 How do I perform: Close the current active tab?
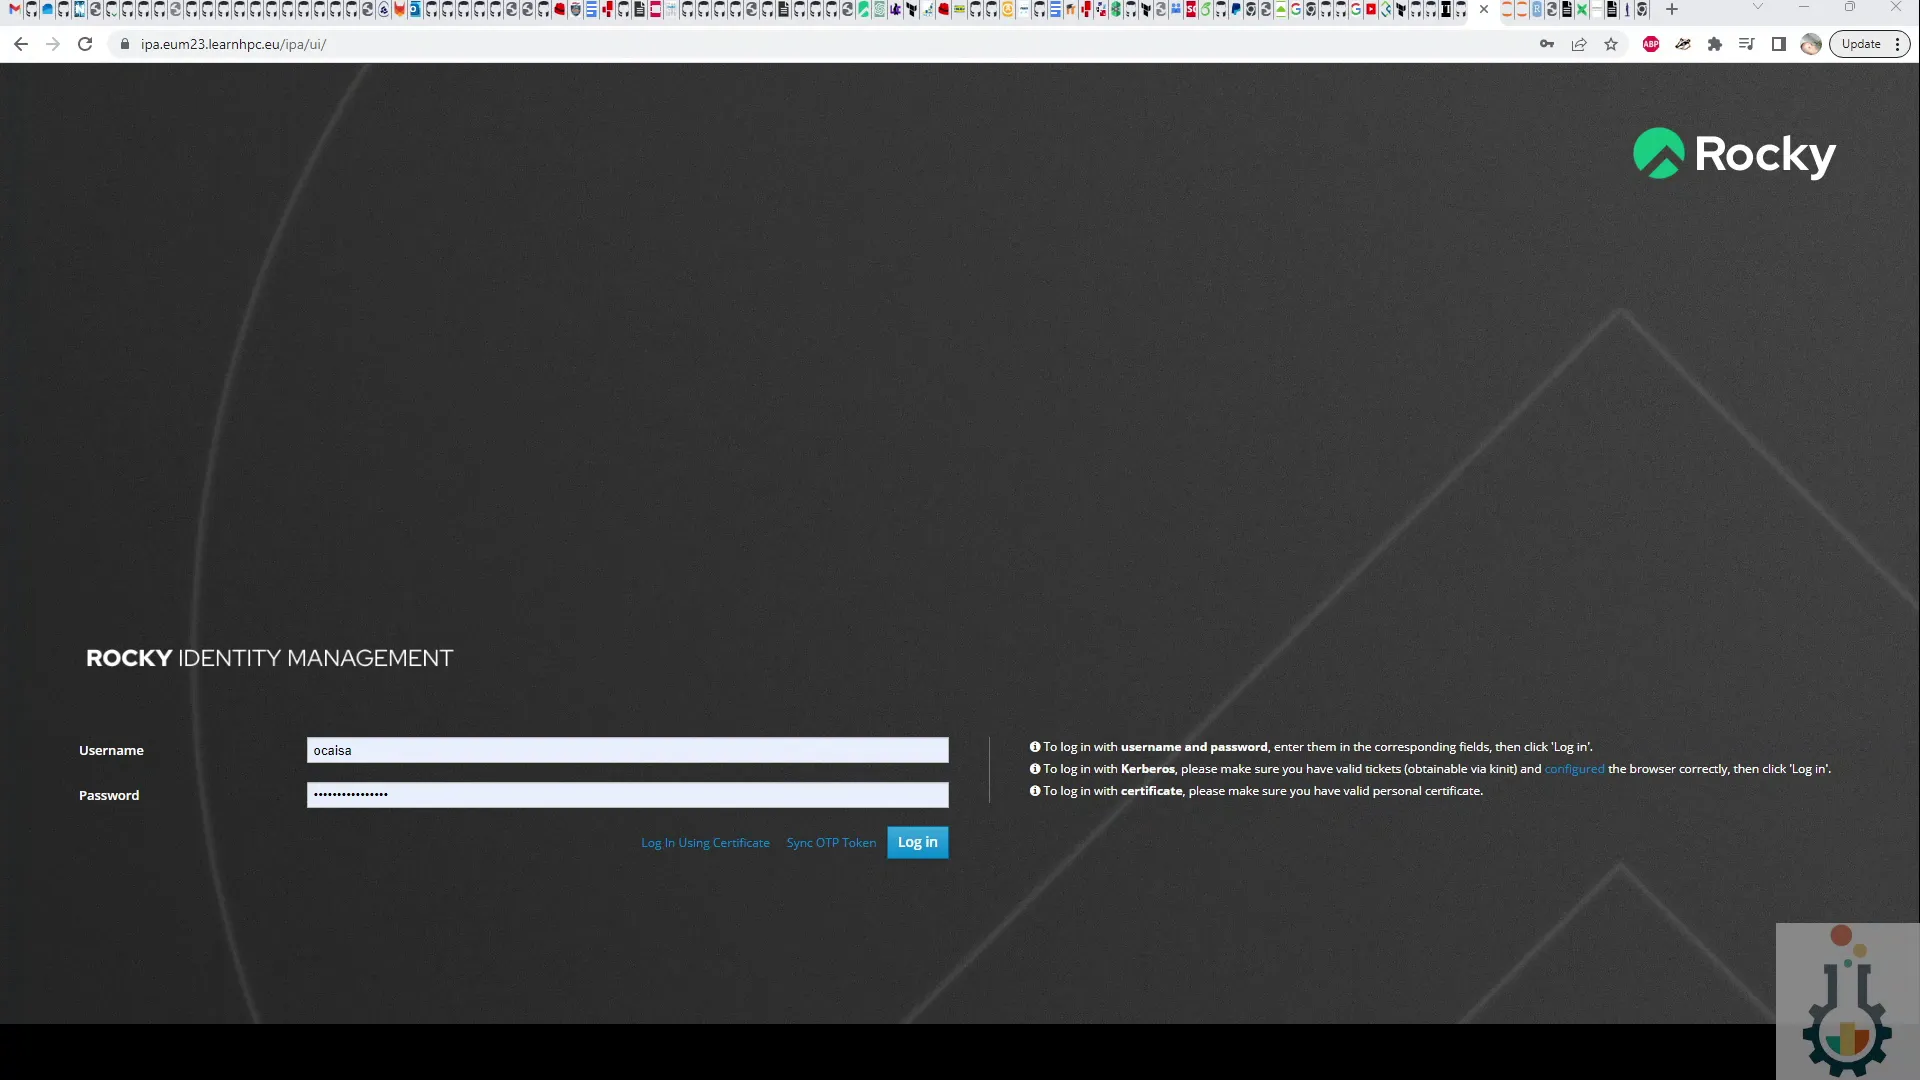click(1484, 9)
